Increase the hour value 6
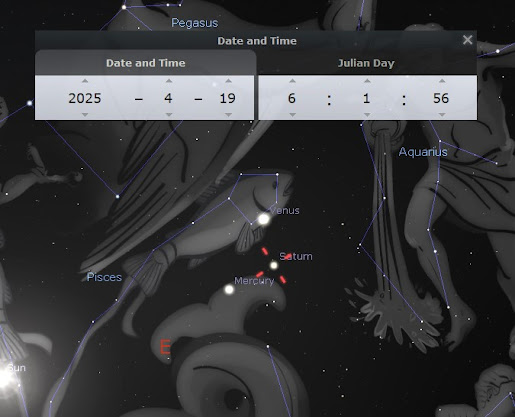Image resolution: width=515 pixels, height=417 pixels. (x=292, y=81)
